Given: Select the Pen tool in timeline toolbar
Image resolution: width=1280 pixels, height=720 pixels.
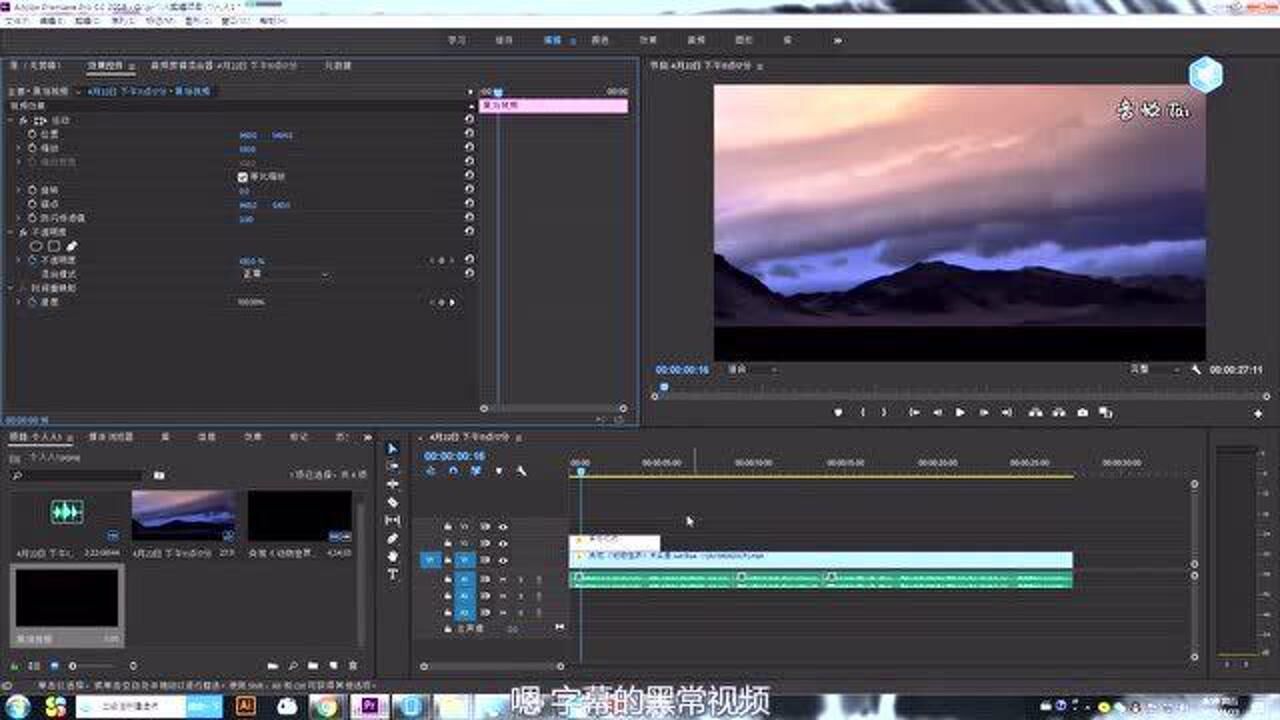Looking at the screenshot, I should click(392, 539).
